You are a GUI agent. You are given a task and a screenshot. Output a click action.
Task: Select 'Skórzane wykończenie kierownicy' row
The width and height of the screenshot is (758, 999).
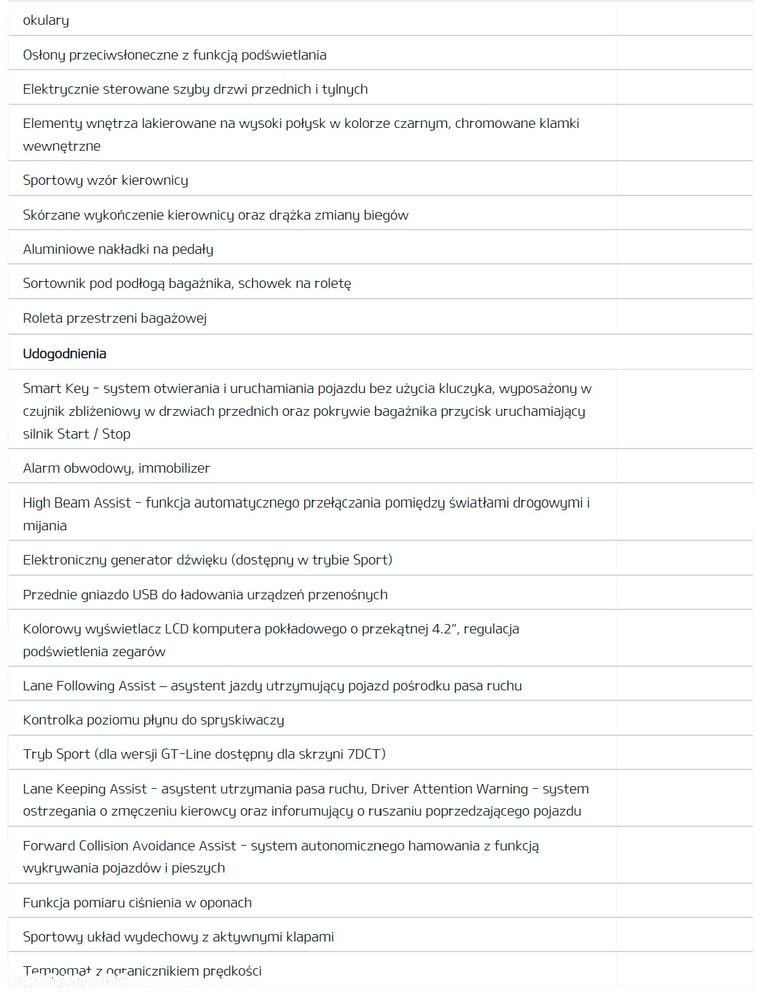[216, 214]
